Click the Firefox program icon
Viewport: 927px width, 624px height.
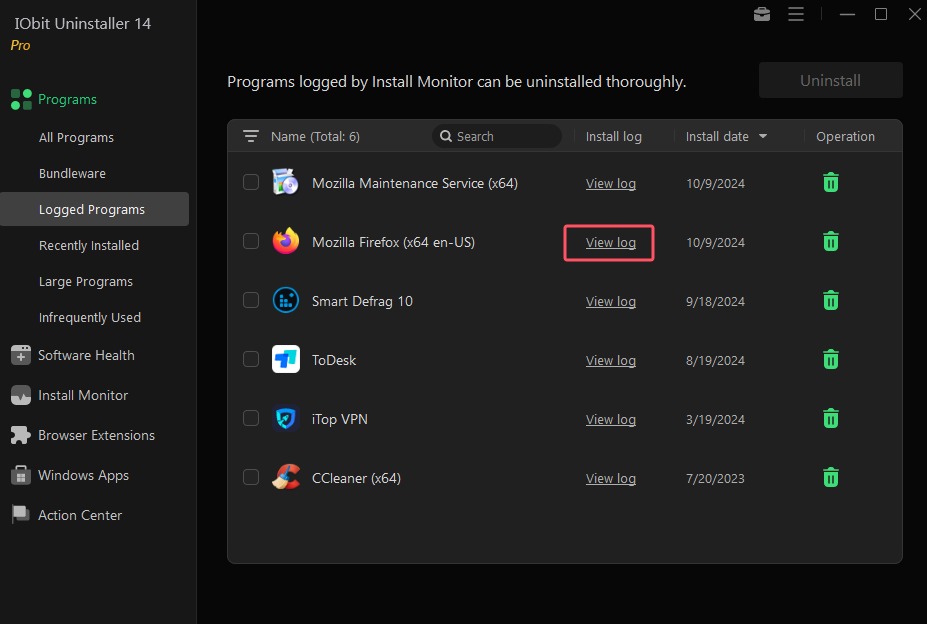[x=286, y=241]
